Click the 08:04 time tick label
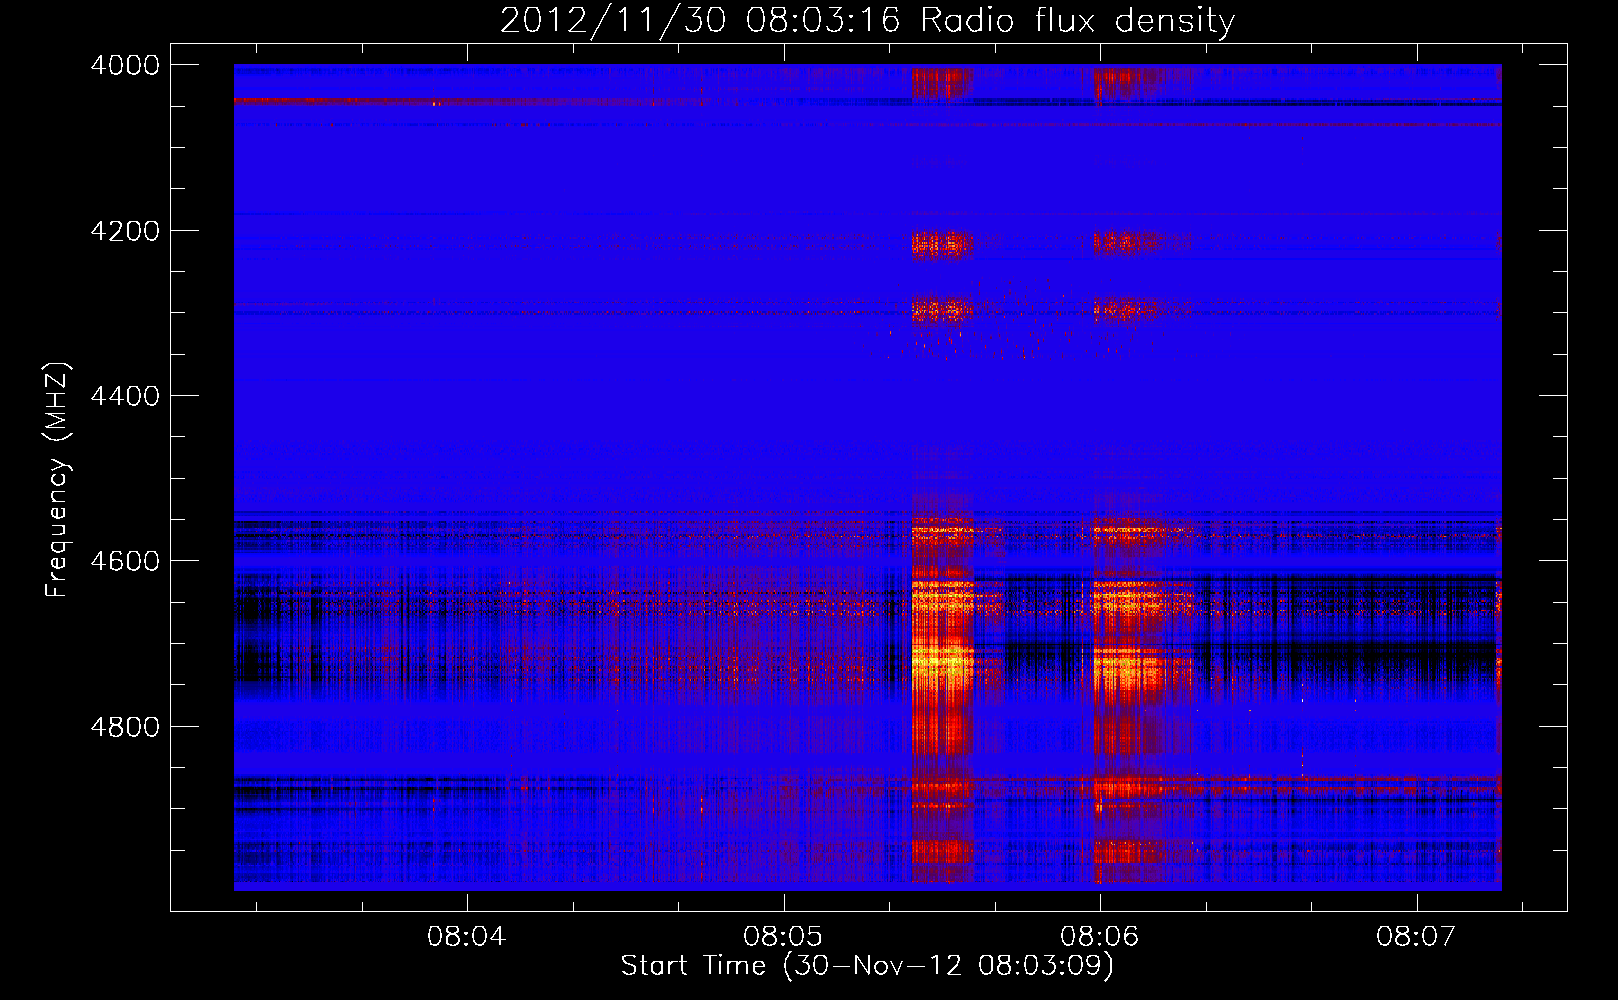The image size is (1618, 1000). pos(466,937)
